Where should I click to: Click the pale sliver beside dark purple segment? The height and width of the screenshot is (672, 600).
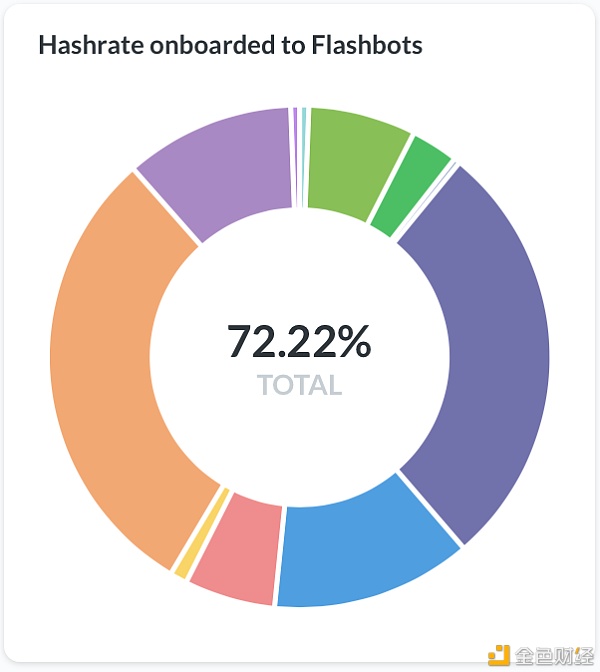[425, 201]
